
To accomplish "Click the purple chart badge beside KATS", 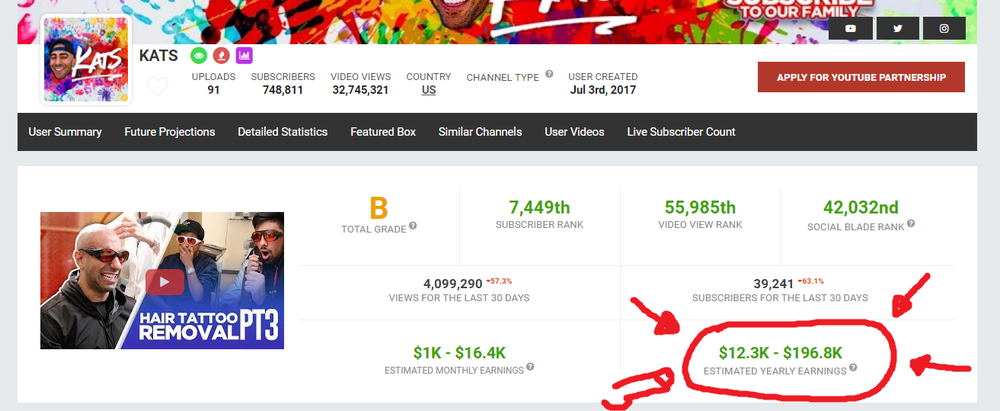I will click(x=244, y=56).
